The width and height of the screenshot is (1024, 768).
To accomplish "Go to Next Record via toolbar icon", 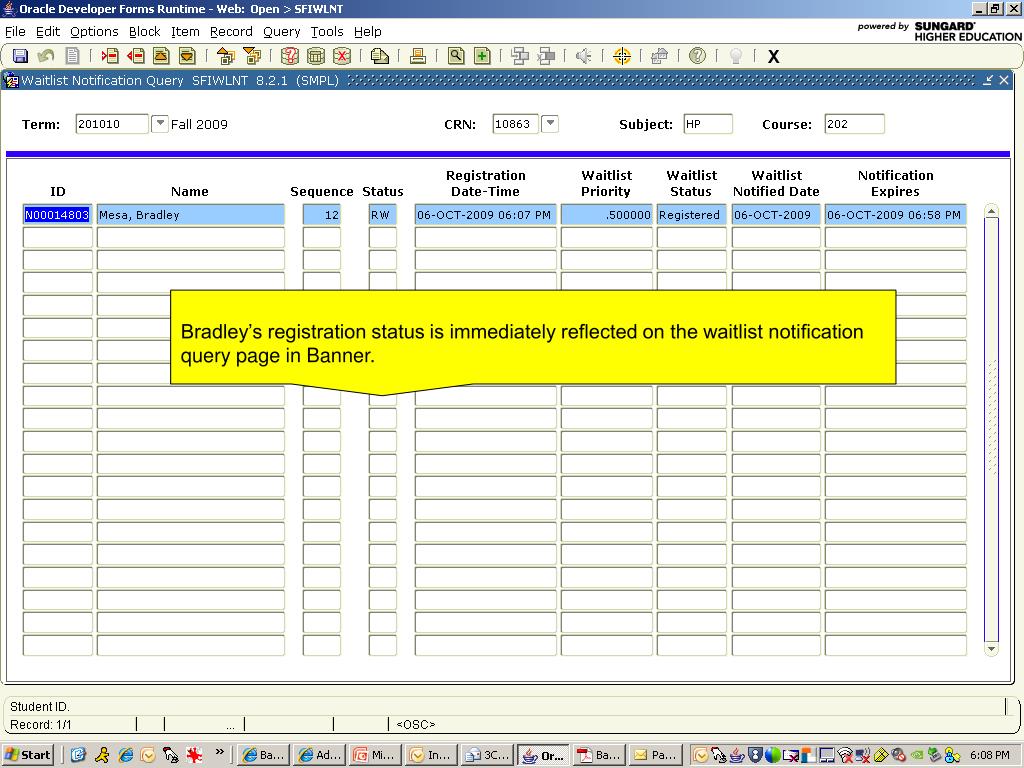I will (x=187, y=56).
